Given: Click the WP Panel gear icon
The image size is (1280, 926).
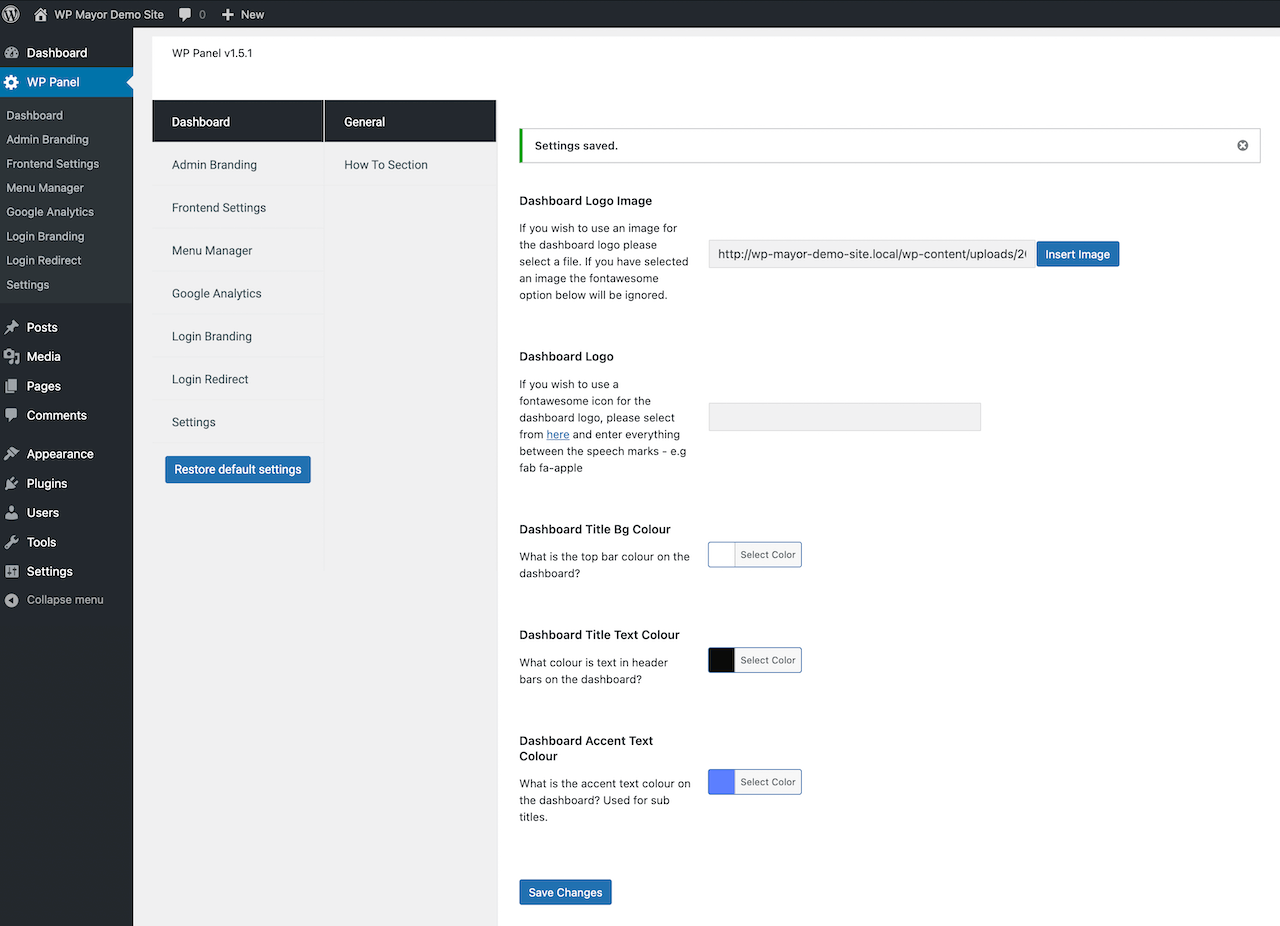Looking at the screenshot, I should pyautogui.click(x=12, y=82).
